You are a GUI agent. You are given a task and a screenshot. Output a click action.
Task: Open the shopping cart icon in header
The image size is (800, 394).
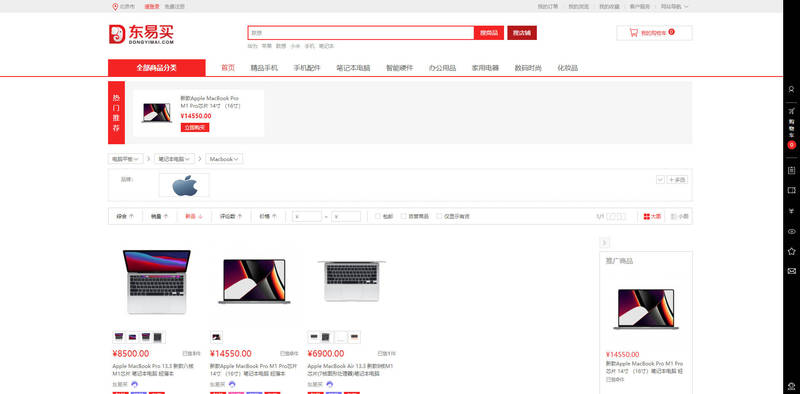click(x=633, y=33)
